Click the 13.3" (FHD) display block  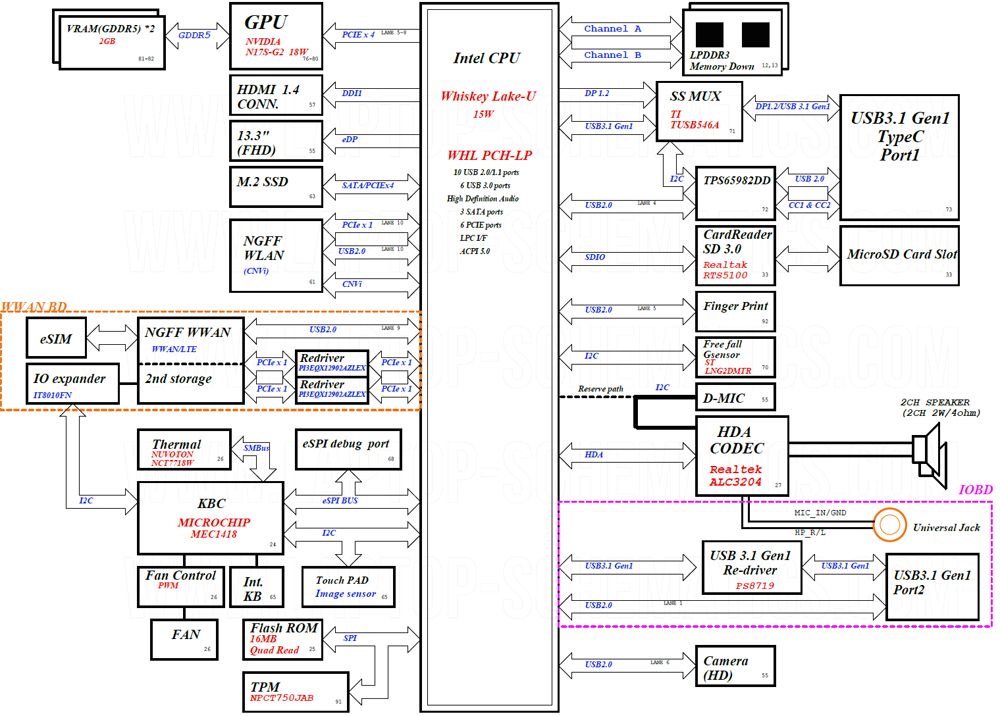pos(276,142)
